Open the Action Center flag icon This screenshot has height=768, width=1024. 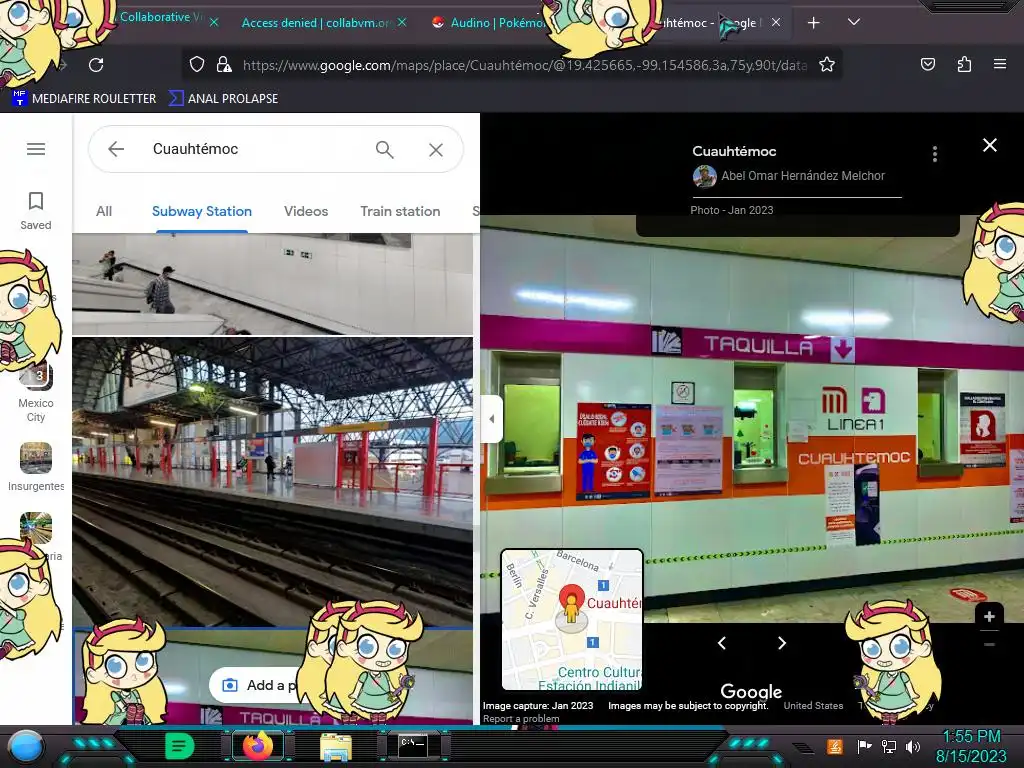[x=864, y=746]
